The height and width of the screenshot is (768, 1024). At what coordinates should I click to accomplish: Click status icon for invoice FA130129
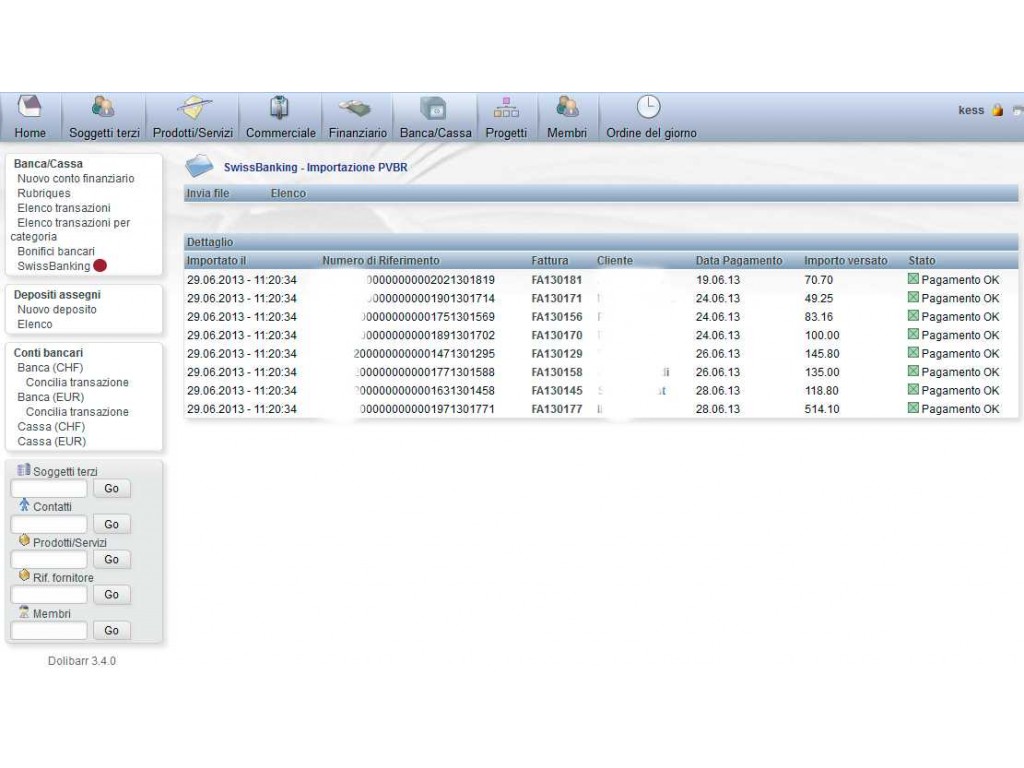[913, 353]
